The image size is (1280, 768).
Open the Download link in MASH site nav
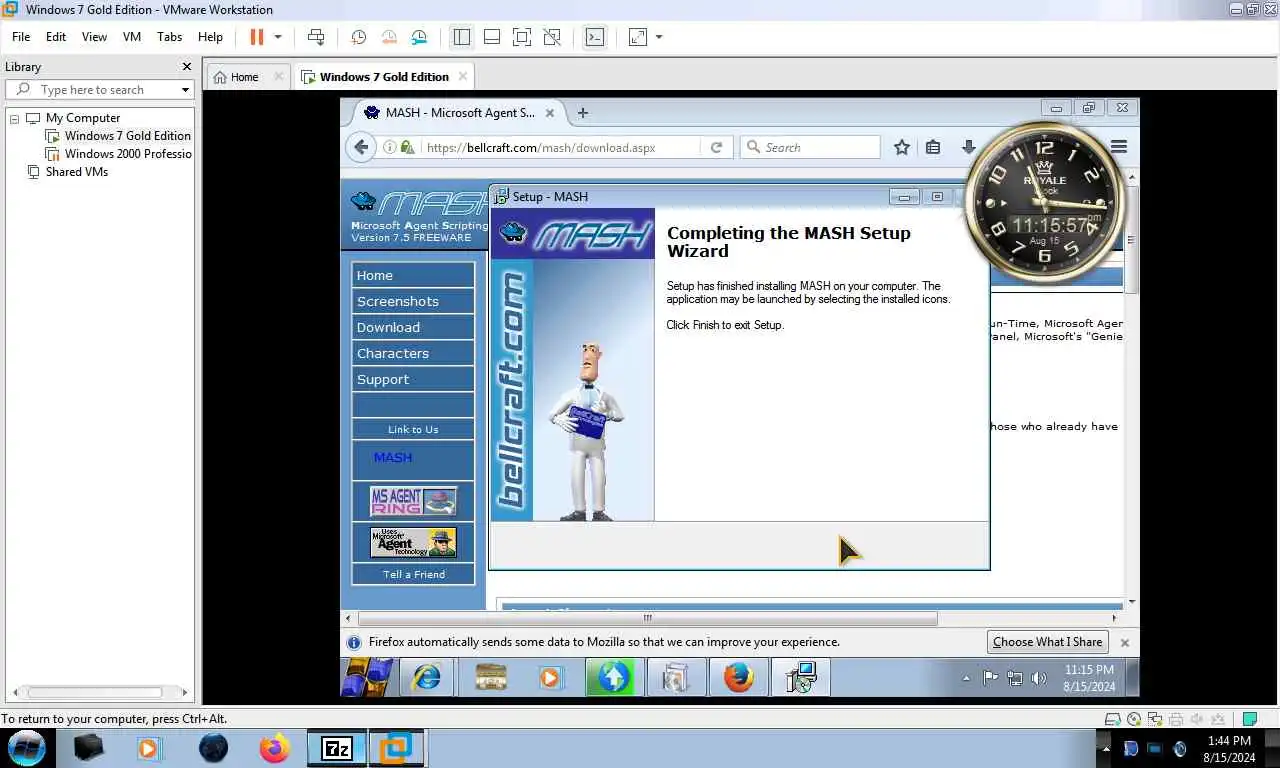(x=413, y=327)
